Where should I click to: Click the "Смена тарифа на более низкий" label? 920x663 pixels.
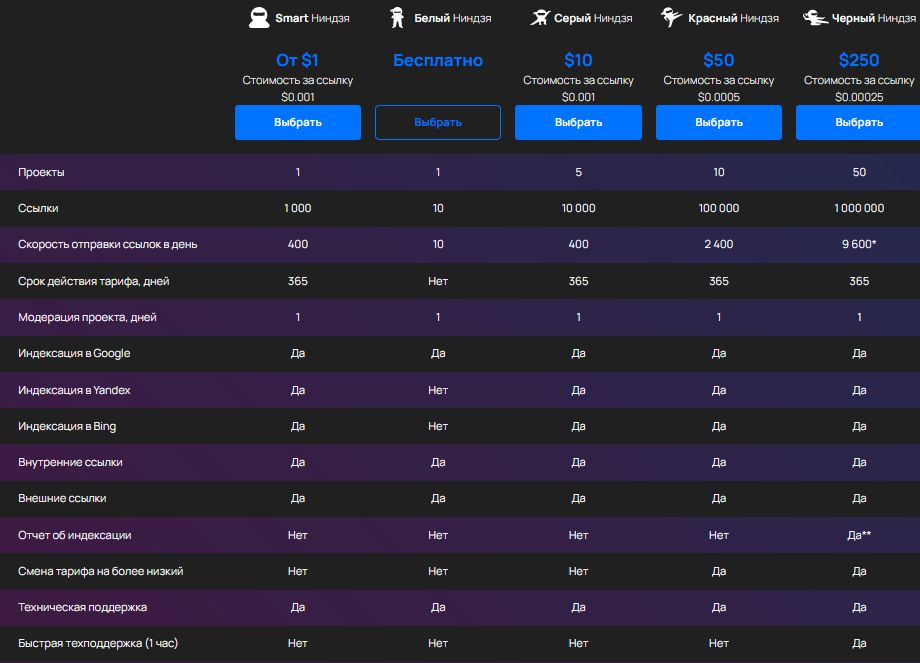(100, 571)
